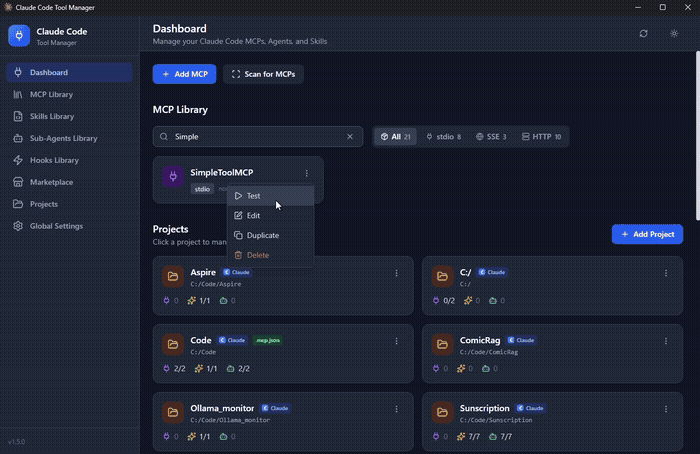Open MCP Library in the sidebar
This screenshot has width=700, height=454.
(69, 94)
